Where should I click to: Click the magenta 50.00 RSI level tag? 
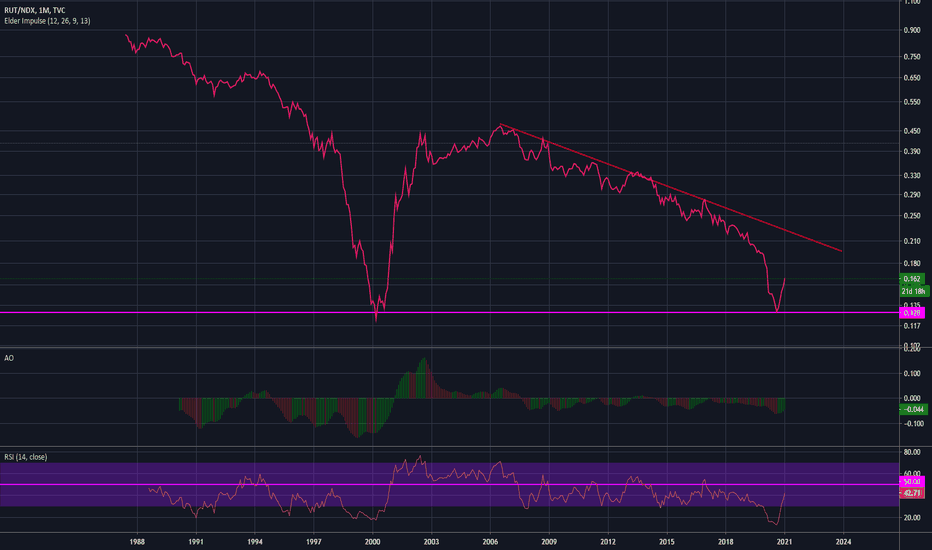912,482
